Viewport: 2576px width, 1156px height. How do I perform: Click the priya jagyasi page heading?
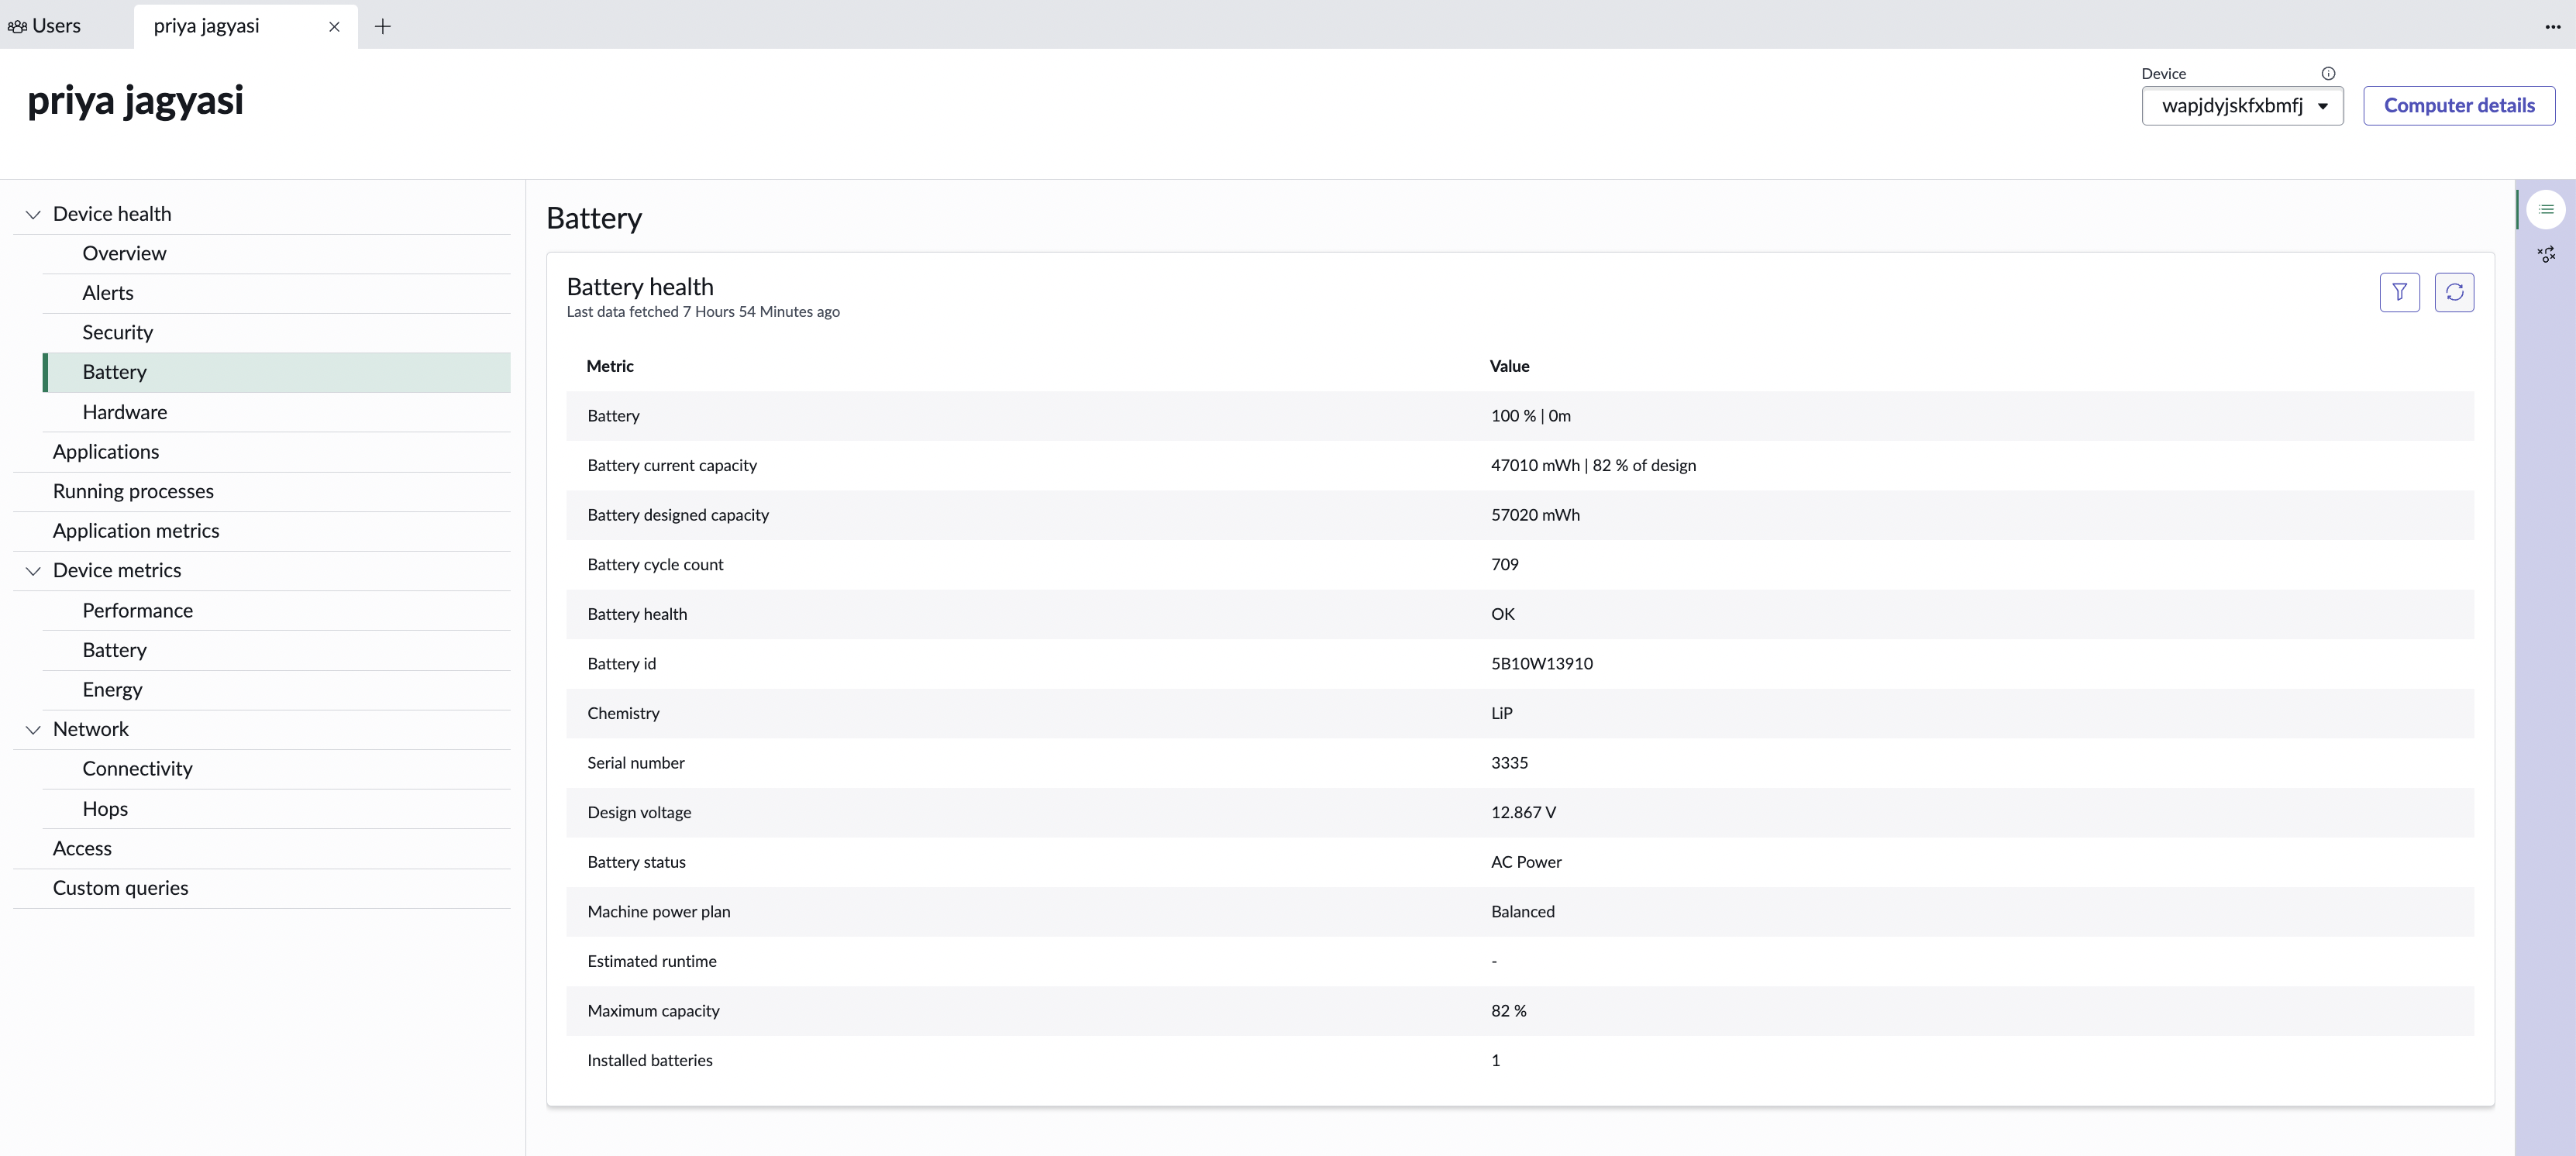pos(135,101)
